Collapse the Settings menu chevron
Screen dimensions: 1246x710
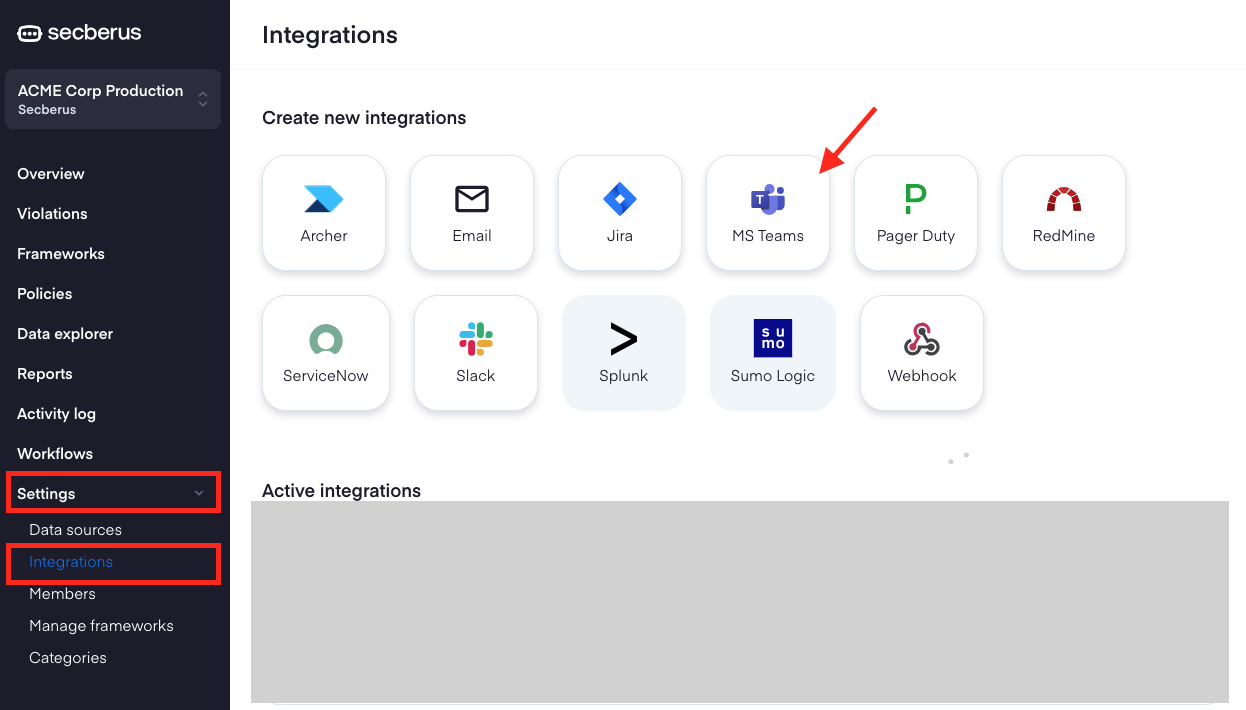pos(199,493)
